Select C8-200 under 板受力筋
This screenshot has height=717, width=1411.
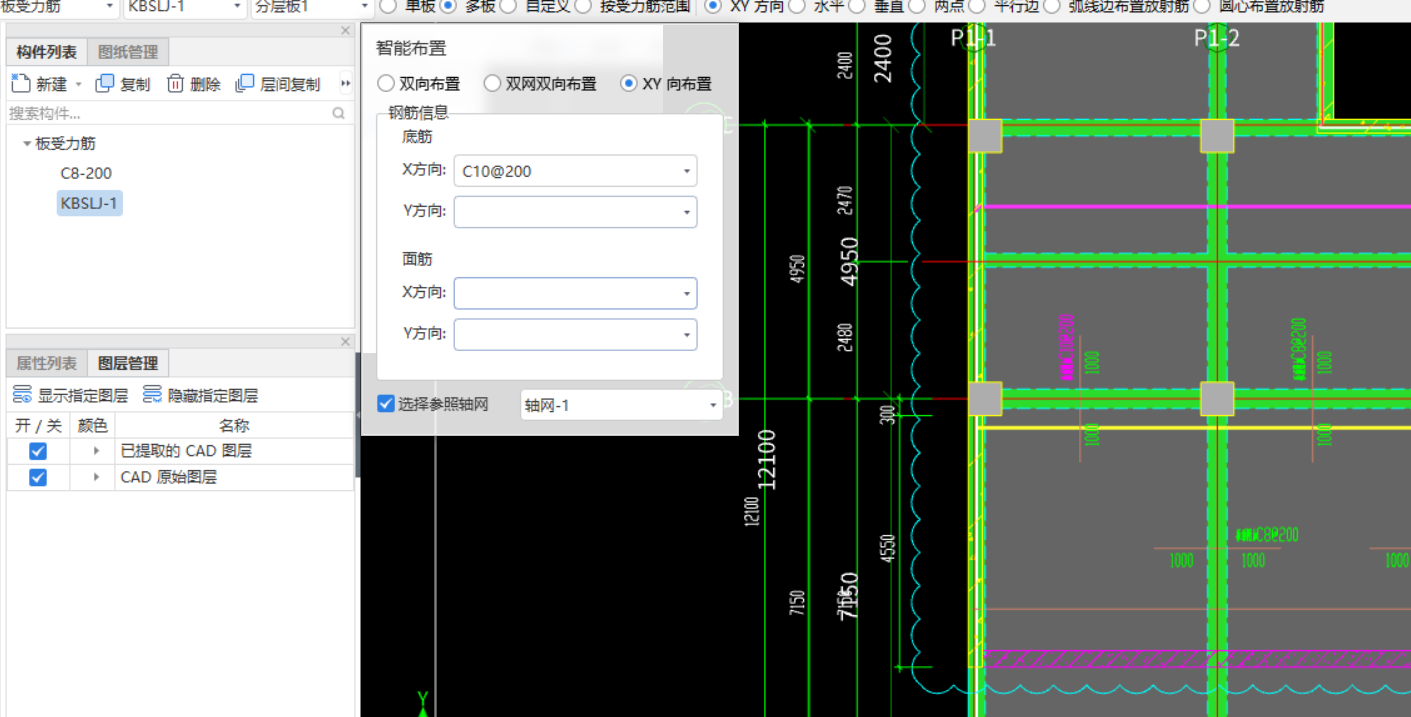[x=87, y=173]
